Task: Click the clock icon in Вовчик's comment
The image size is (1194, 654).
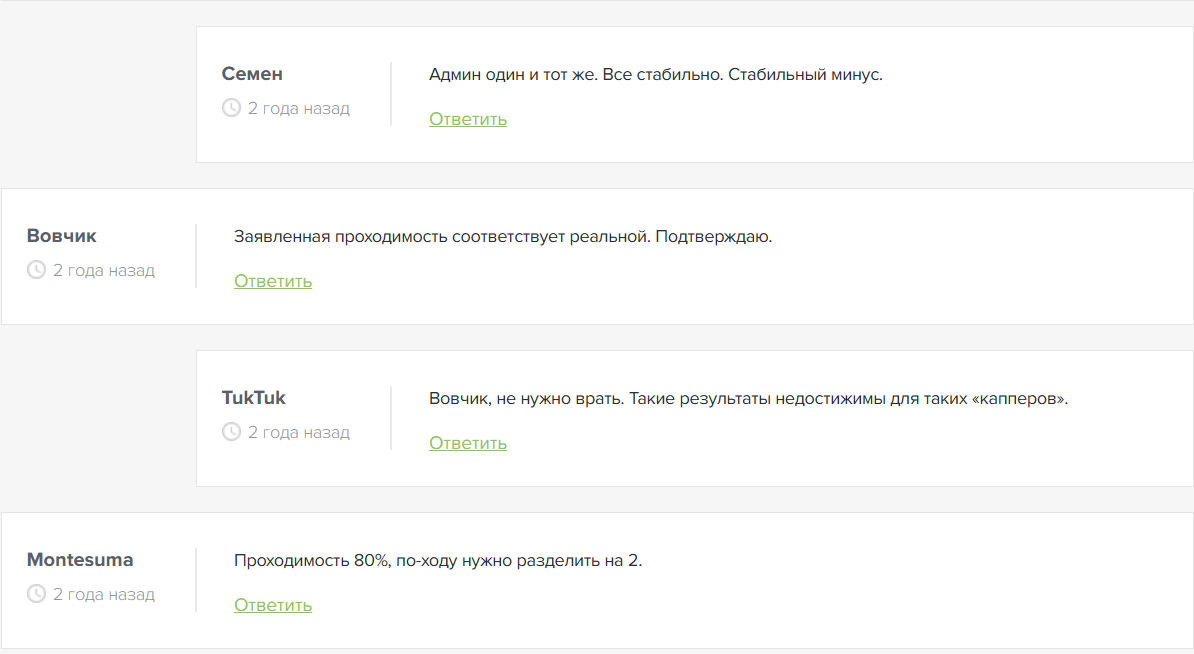Action: (36, 270)
